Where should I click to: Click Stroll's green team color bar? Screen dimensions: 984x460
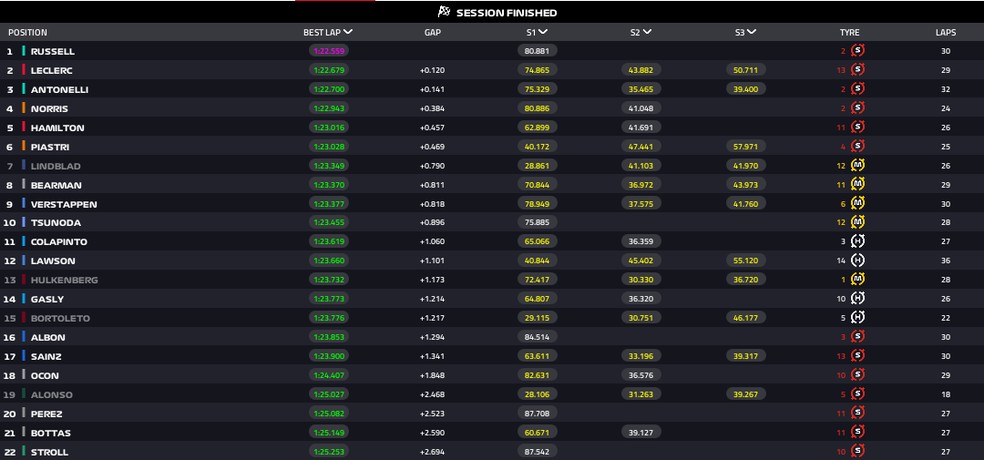[x=23, y=452]
